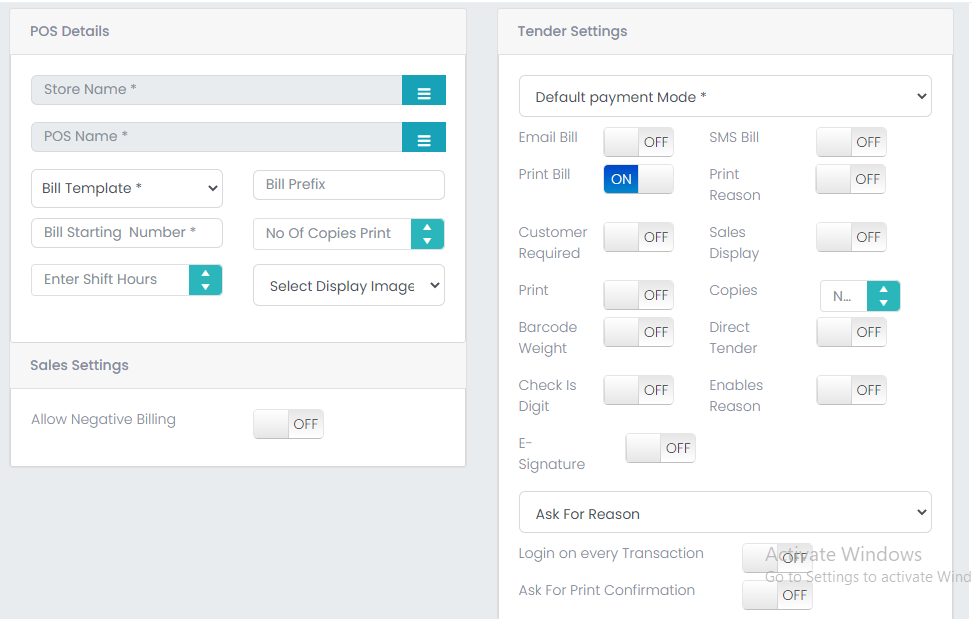
Task: Open the Bill Template dropdown
Action: (127, 189)
